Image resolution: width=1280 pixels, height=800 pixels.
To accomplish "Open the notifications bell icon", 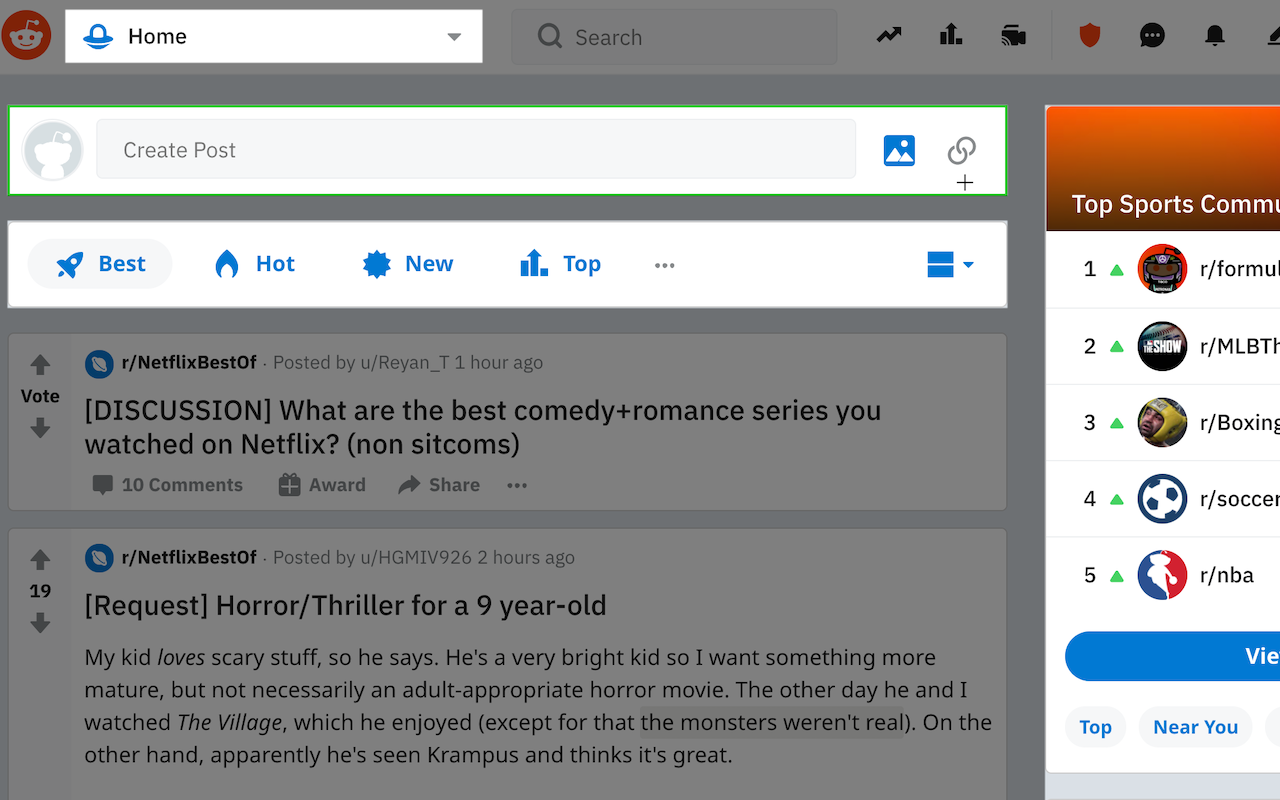I will click(x=1215, y=36).
